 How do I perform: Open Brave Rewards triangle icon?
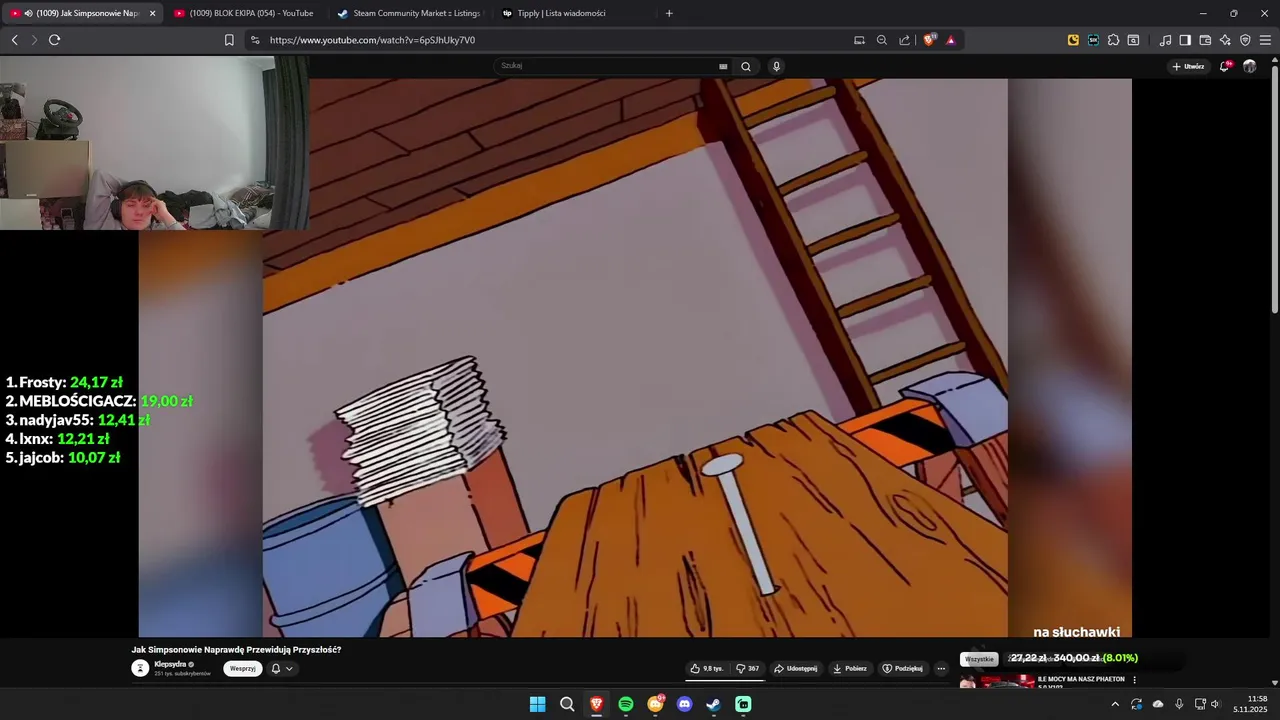pyautogui.click(x=950, y=40)
